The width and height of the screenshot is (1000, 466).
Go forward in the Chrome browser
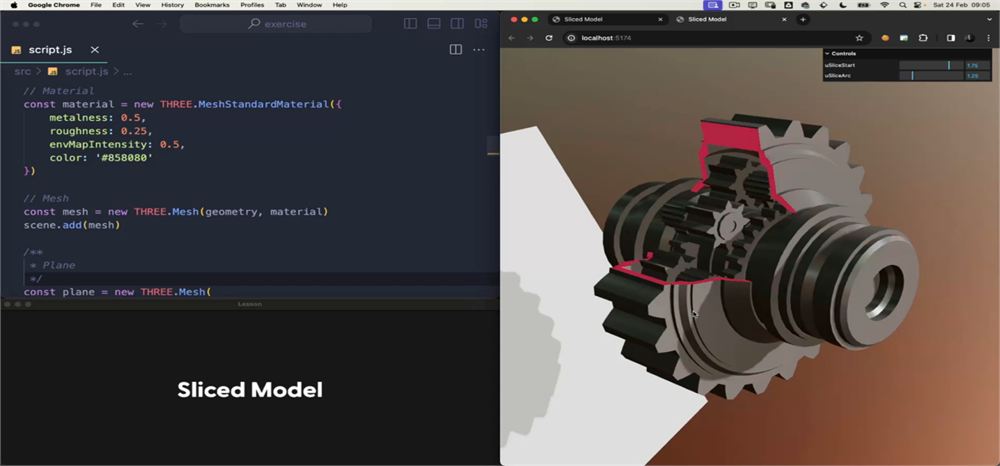point(529,38)
